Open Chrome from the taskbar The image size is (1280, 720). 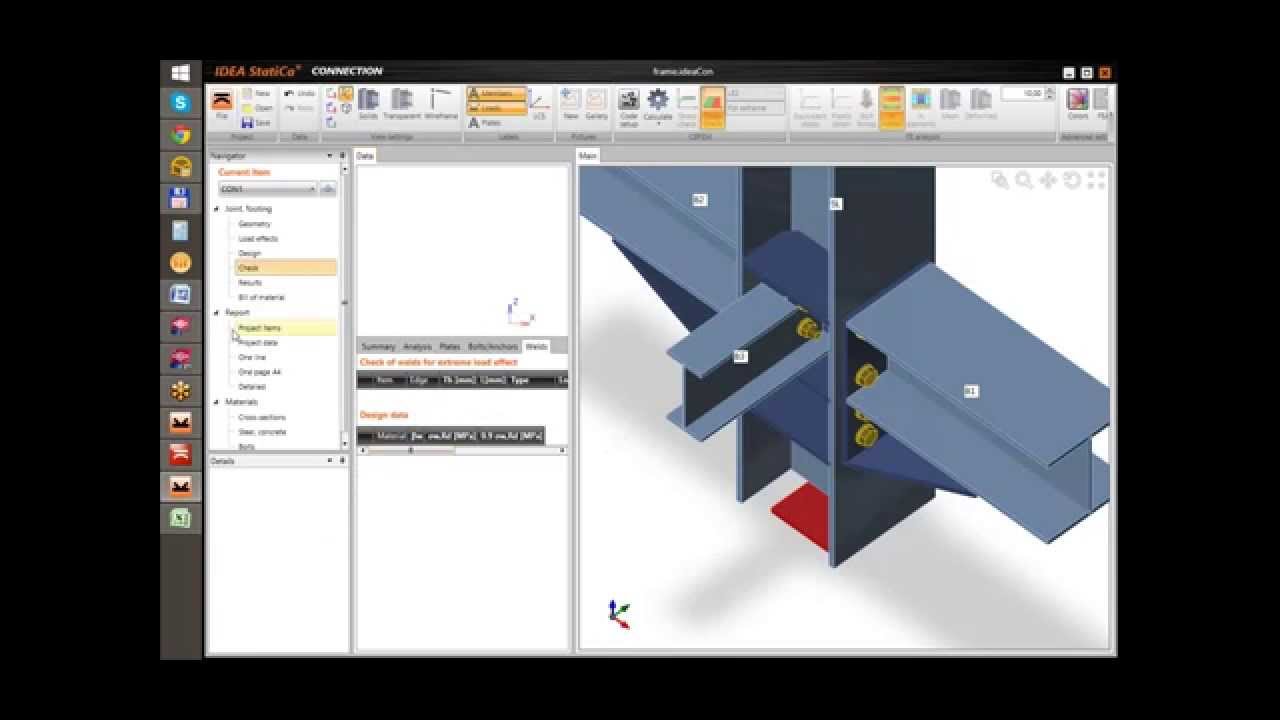180,134
